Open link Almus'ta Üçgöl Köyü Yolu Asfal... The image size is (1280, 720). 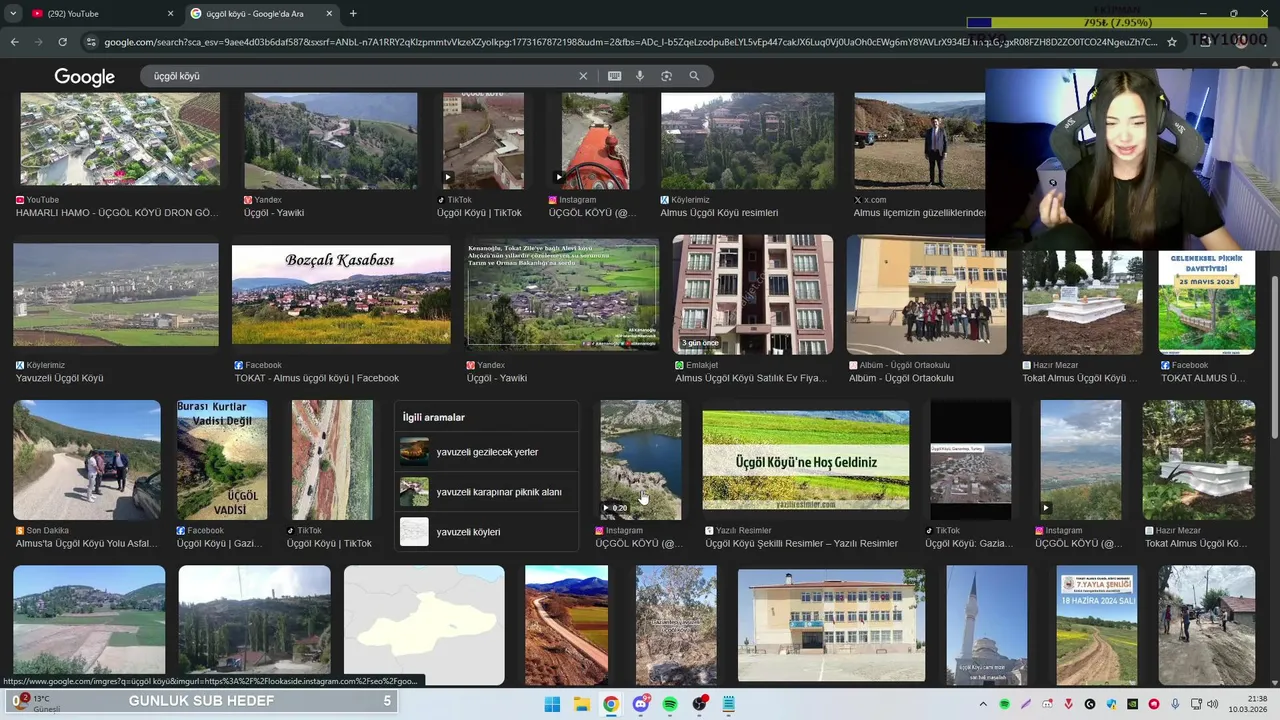(87, 544)
